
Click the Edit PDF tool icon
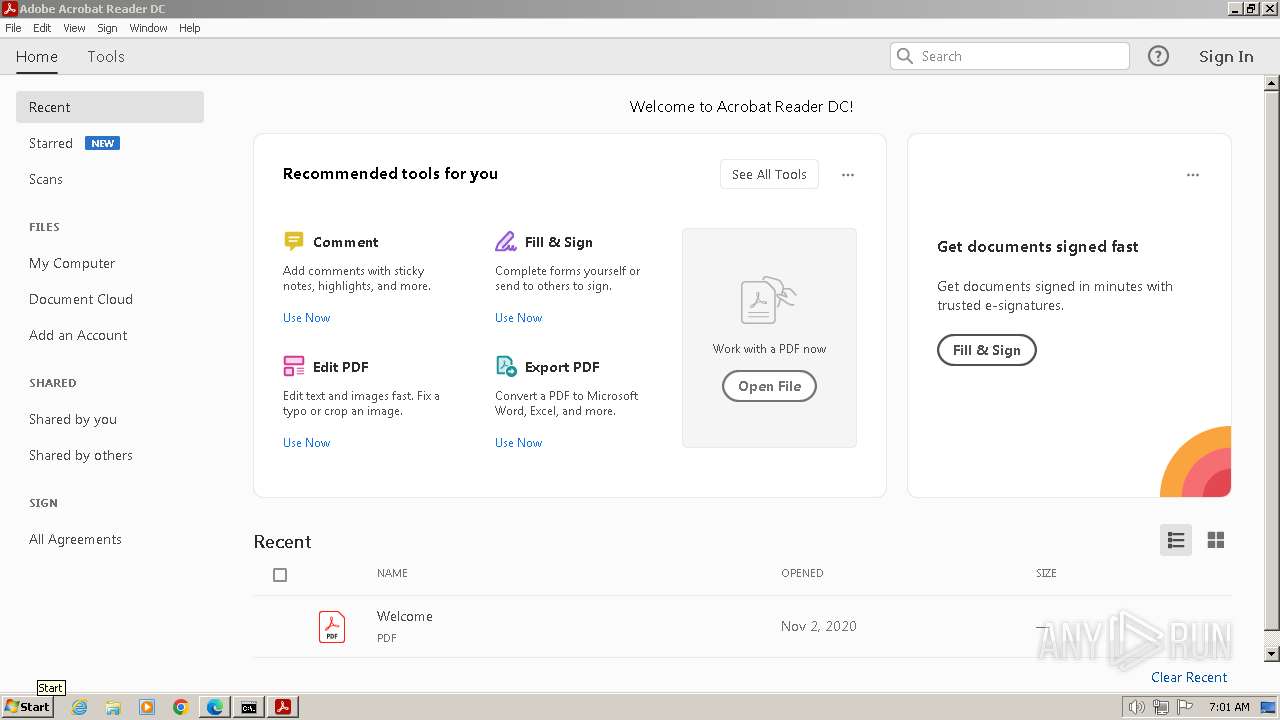(294, 366)
